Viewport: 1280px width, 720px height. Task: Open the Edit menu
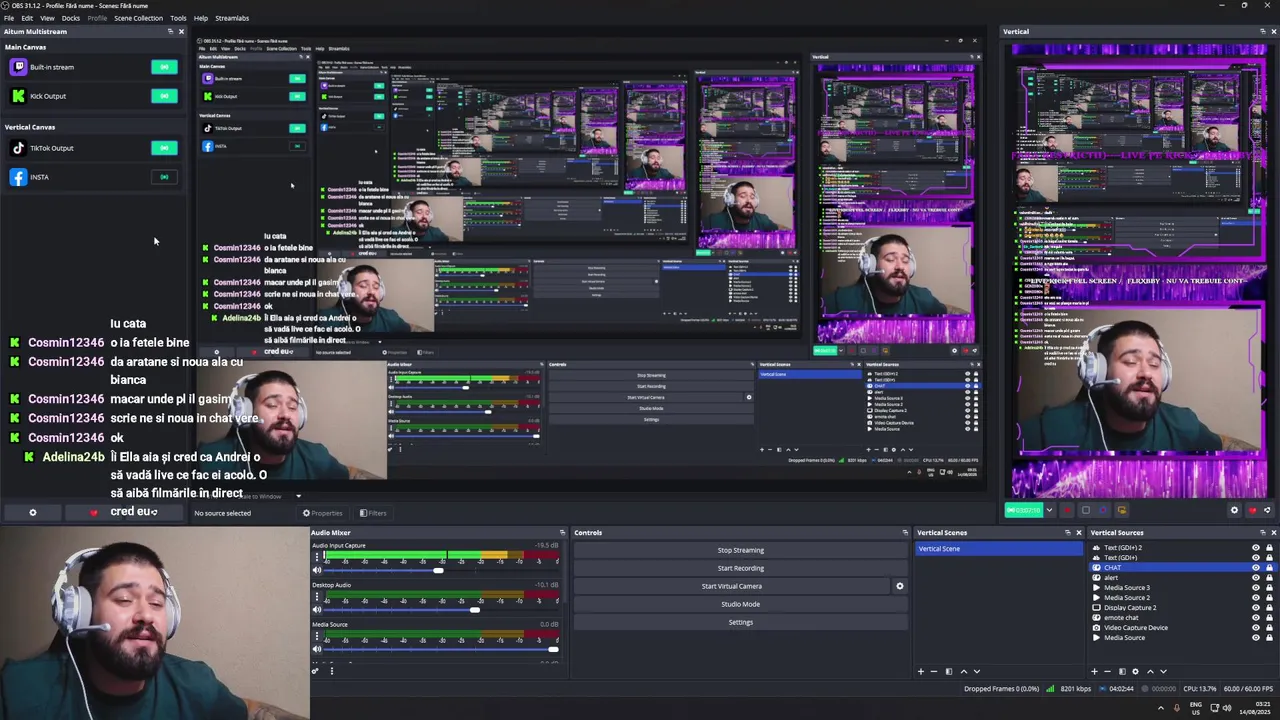point(27,18)
